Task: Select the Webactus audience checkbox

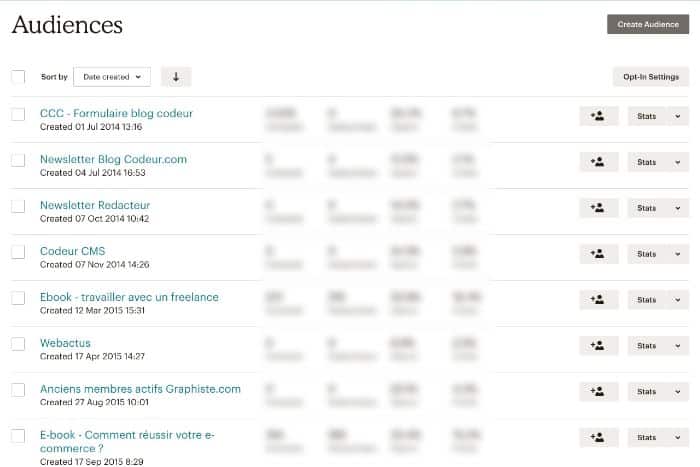Action: [18, 345]
